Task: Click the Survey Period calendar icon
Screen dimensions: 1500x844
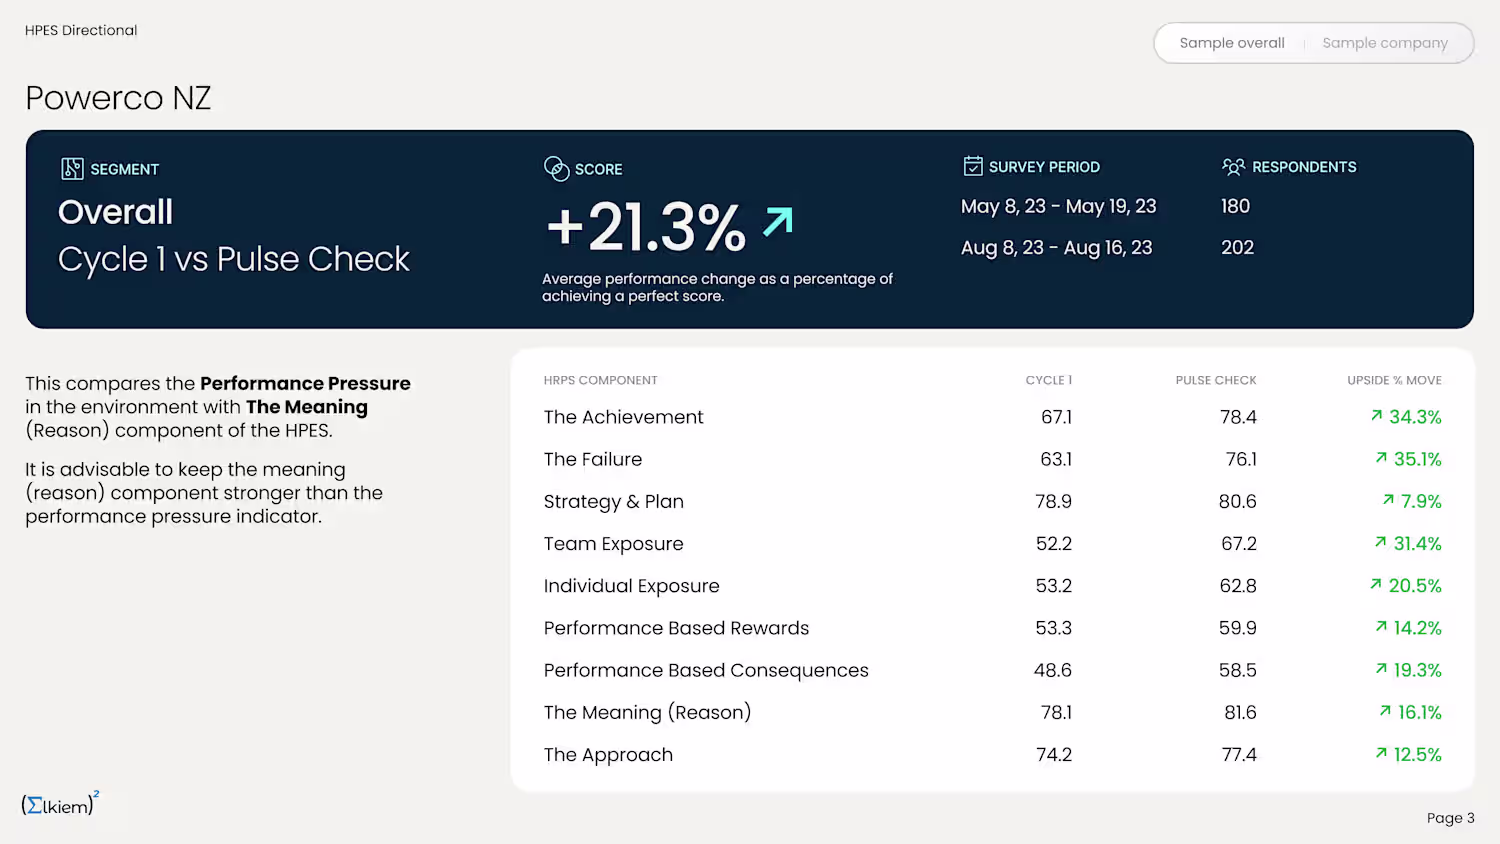Action: pyautogui.click(x=972, y=166)
